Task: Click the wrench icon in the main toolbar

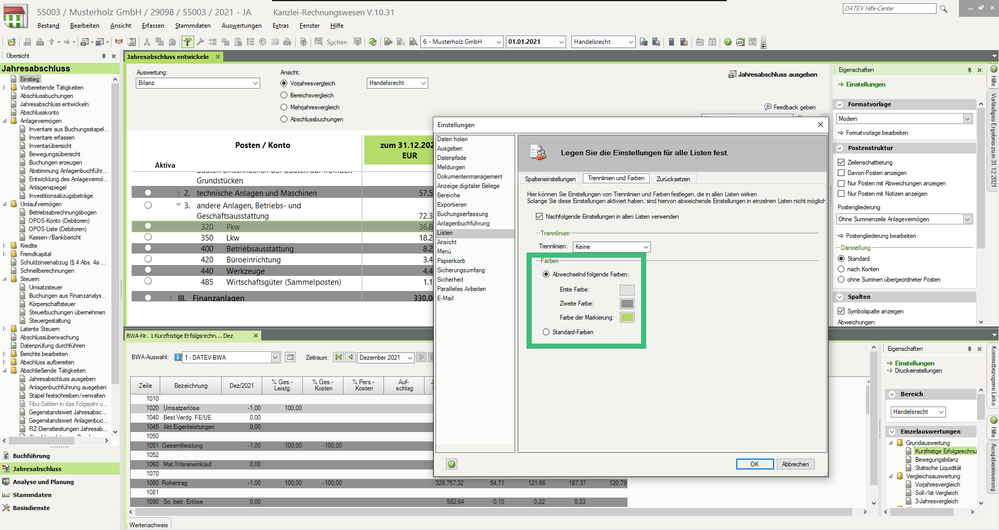Action: click(200, 42)
